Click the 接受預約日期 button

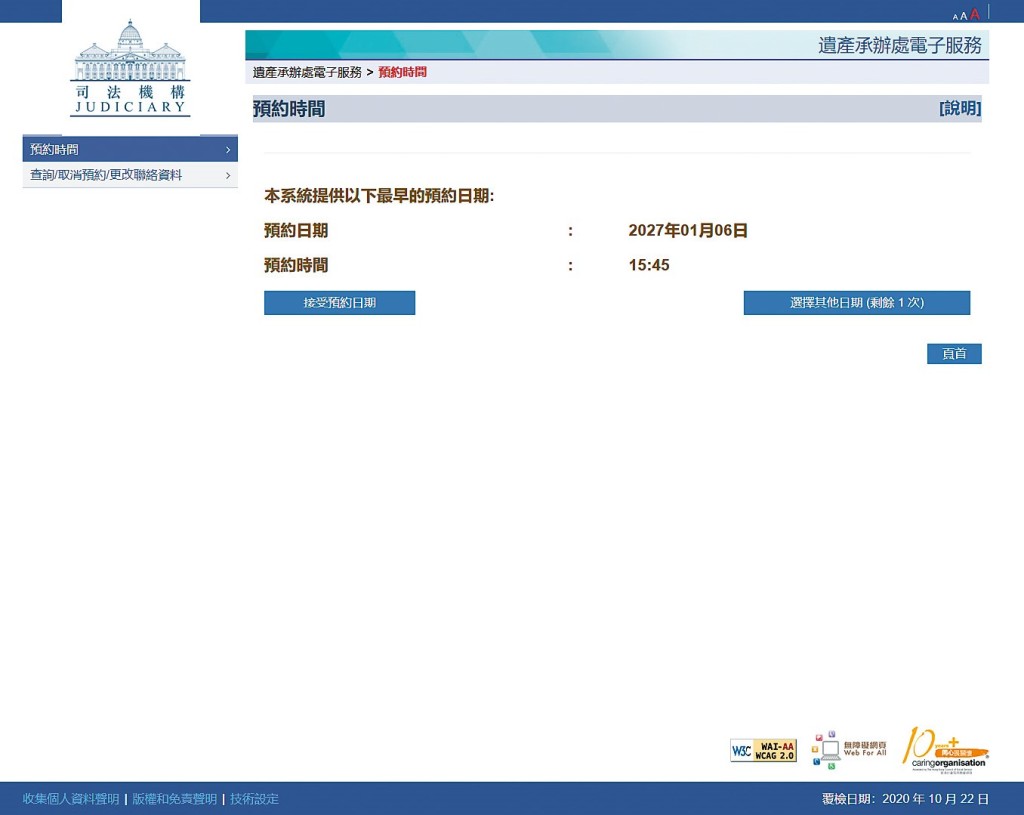340,302
